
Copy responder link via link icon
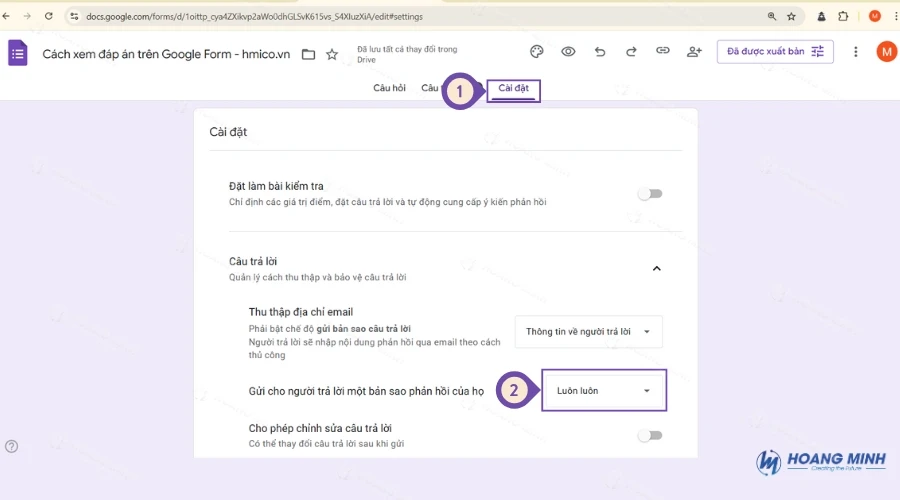(x=663, y=51)
